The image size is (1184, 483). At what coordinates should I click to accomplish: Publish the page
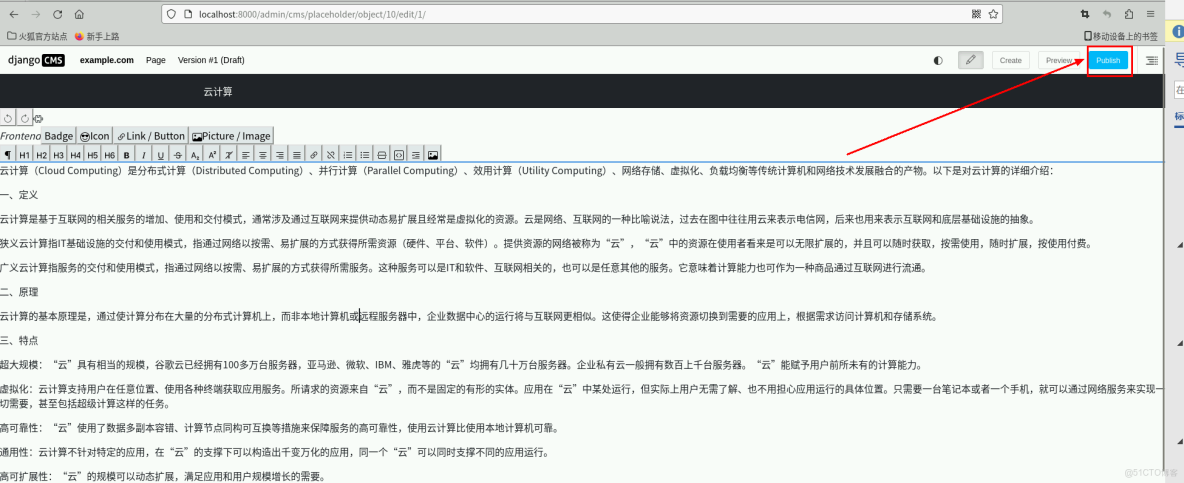pos(1108,60)
